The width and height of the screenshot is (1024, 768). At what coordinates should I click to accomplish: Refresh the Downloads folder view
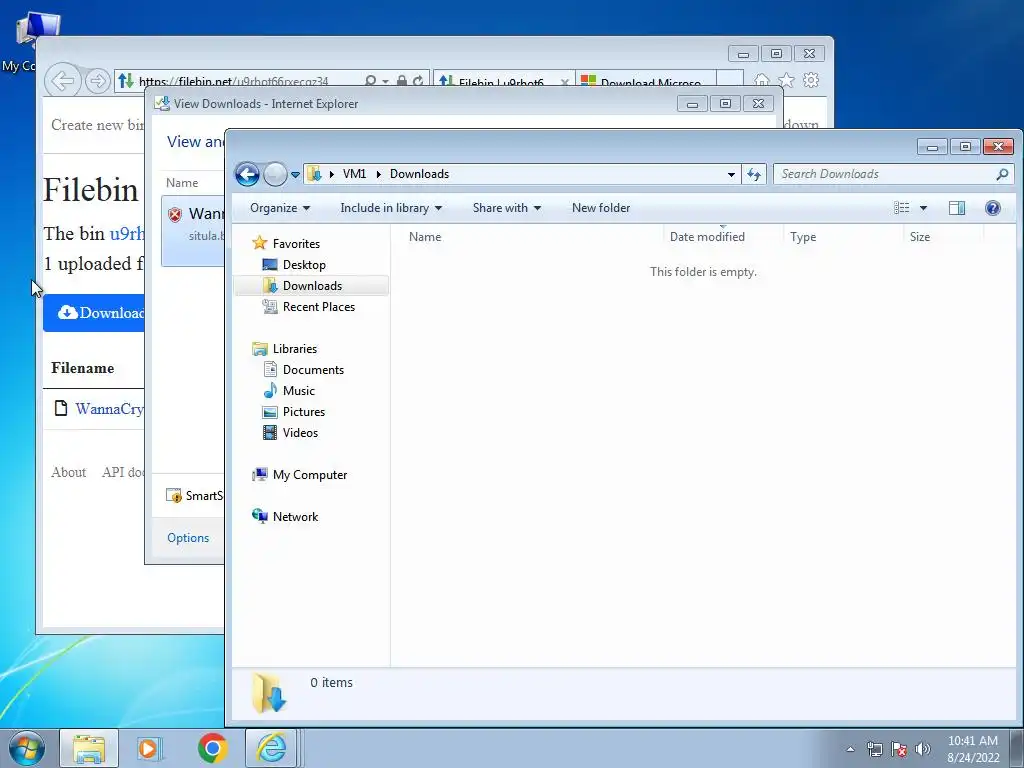(x=754, y=174)
